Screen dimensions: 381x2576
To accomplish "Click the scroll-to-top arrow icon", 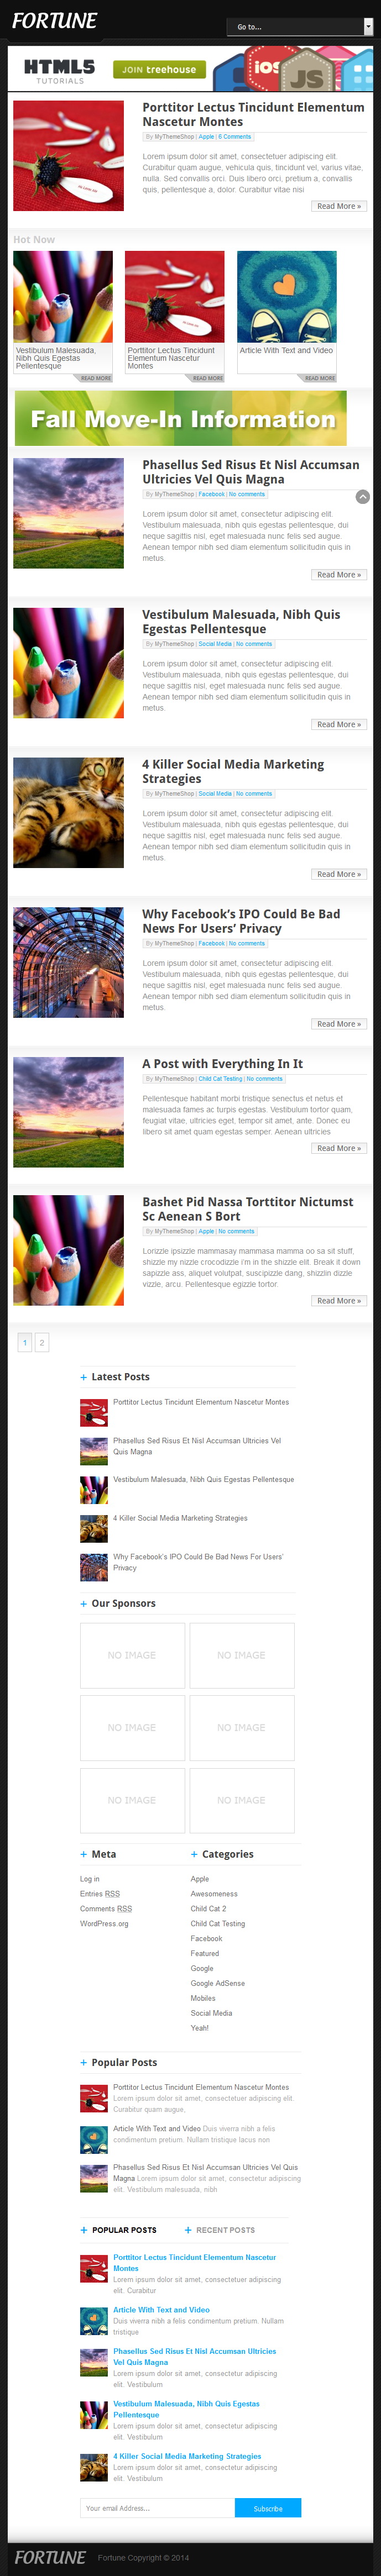I will coord(363,497).
